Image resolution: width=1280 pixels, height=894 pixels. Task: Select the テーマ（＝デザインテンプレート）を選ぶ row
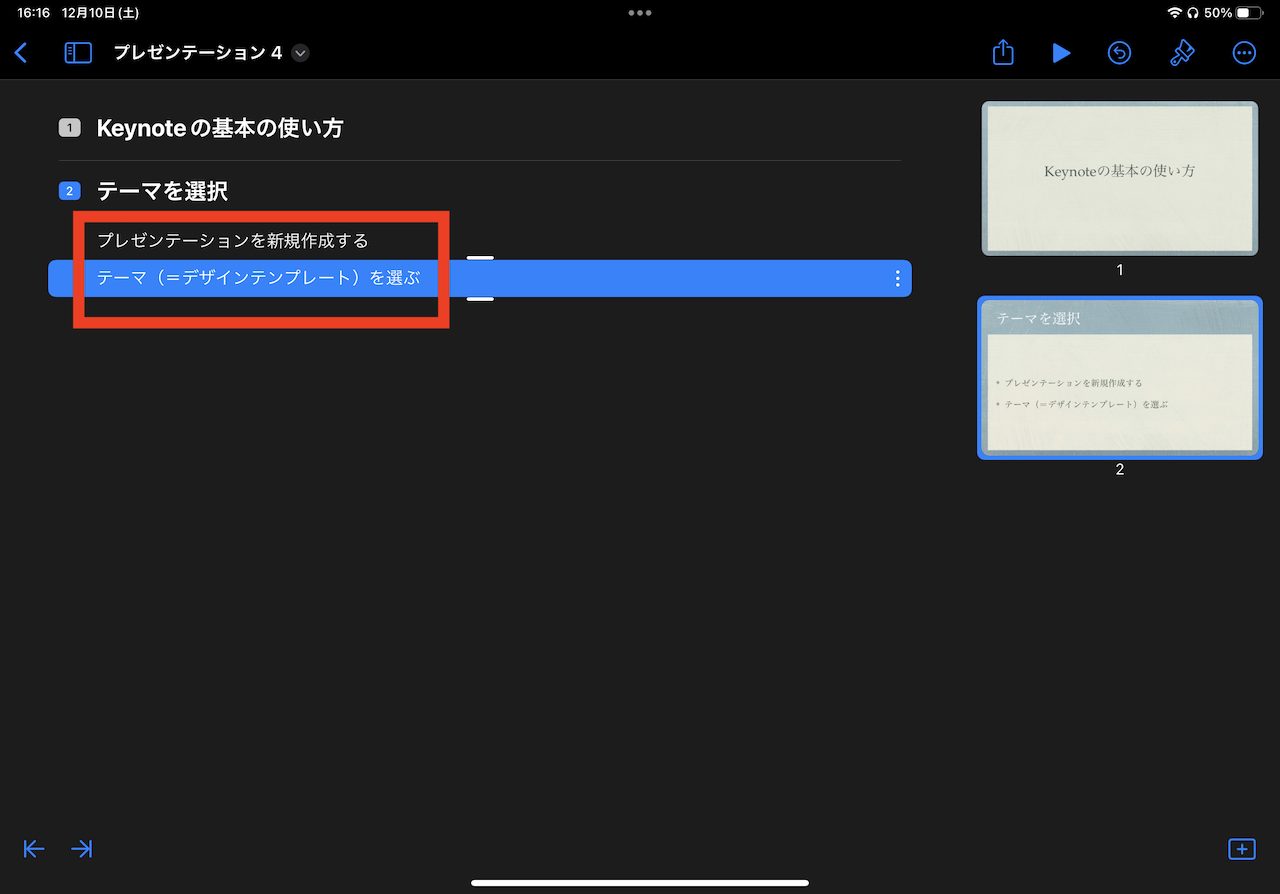[480, 278]
